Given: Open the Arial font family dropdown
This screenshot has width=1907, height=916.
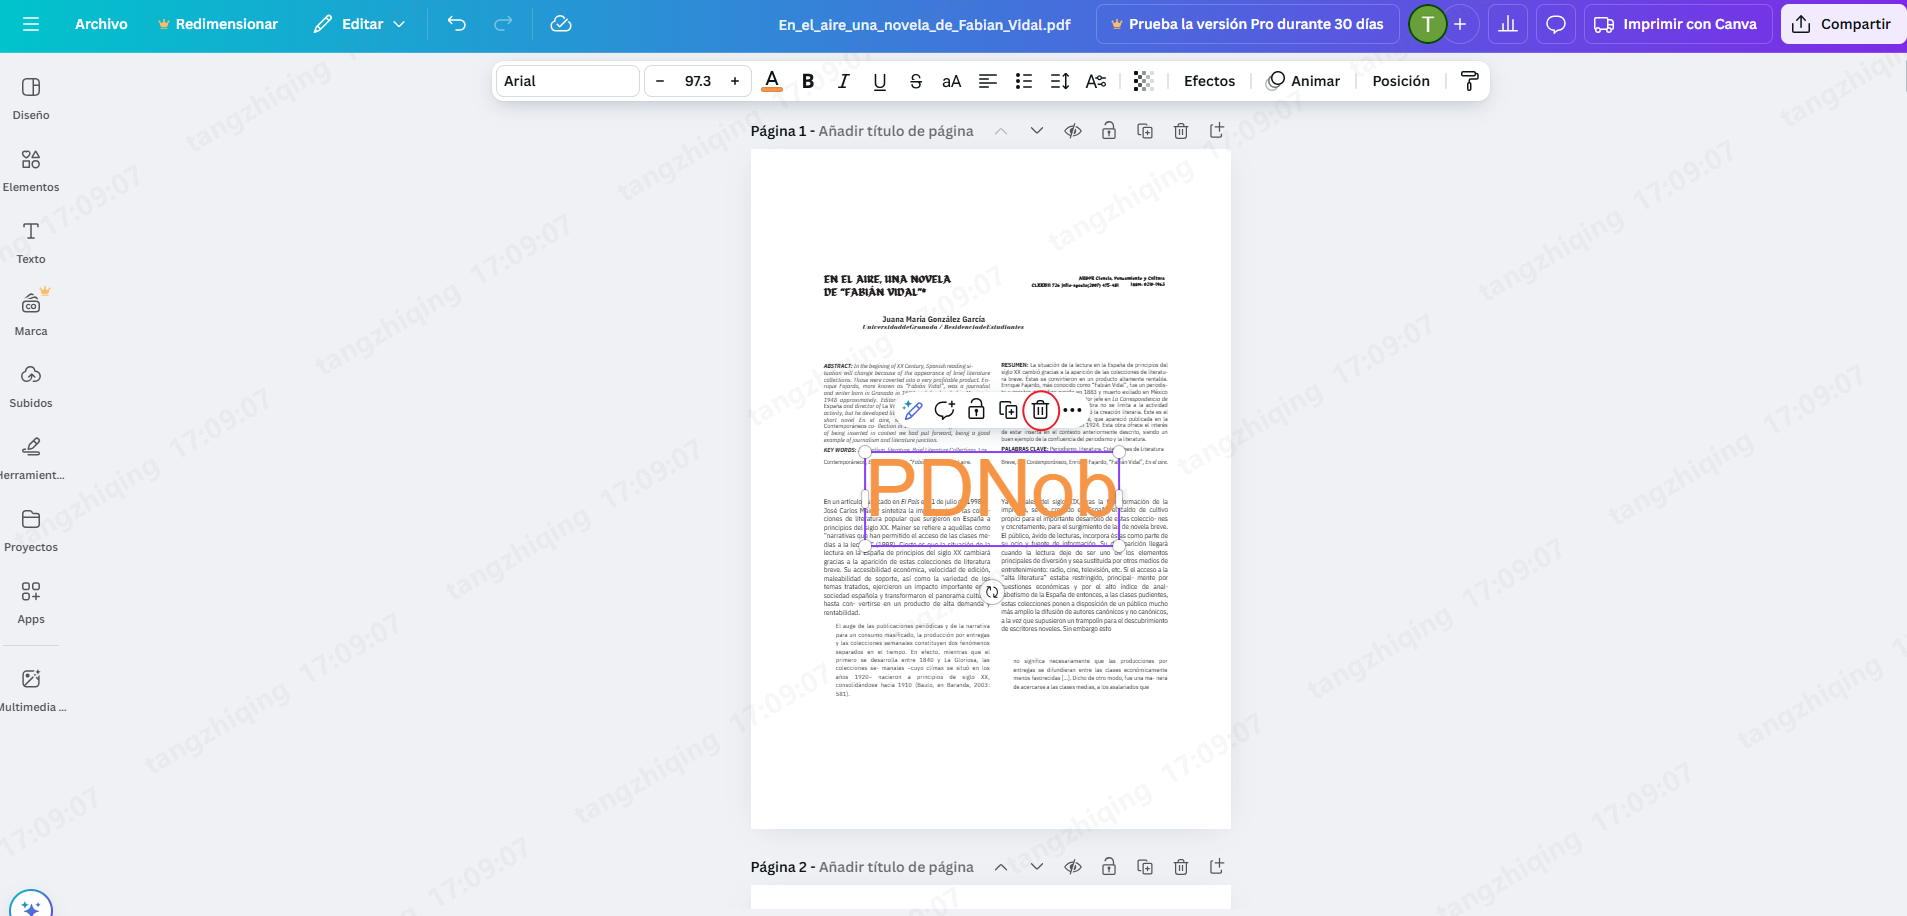Looking at the screenshot, I should point(567,81).
